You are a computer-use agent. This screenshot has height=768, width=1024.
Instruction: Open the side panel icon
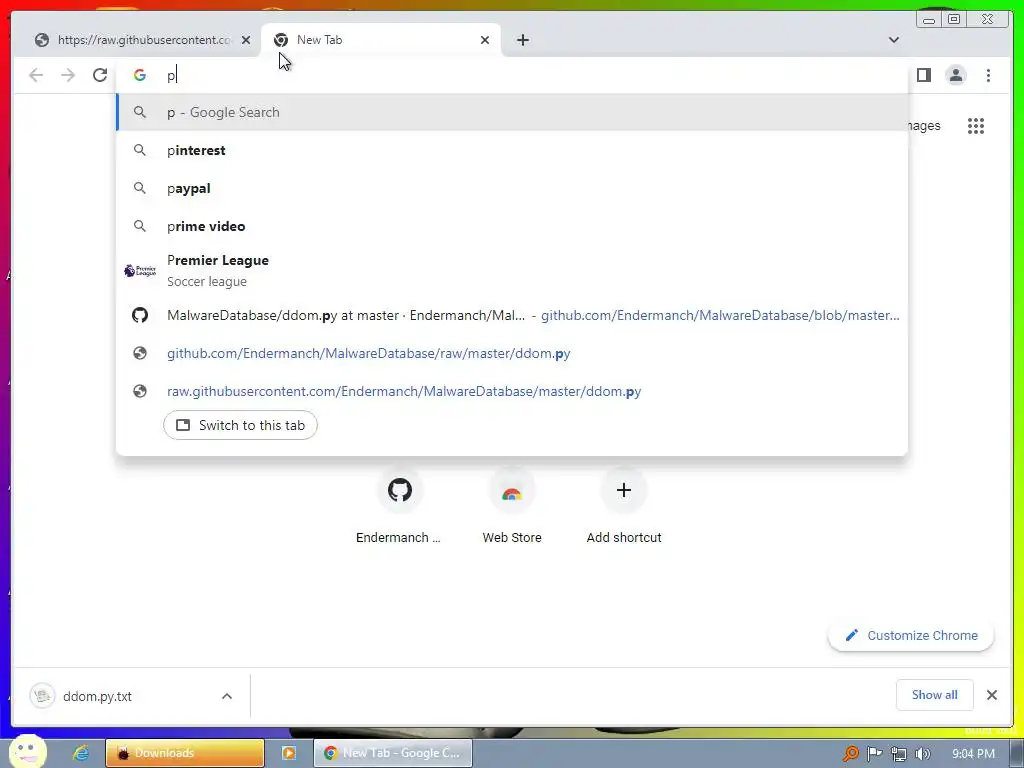(x=923, y=75)
